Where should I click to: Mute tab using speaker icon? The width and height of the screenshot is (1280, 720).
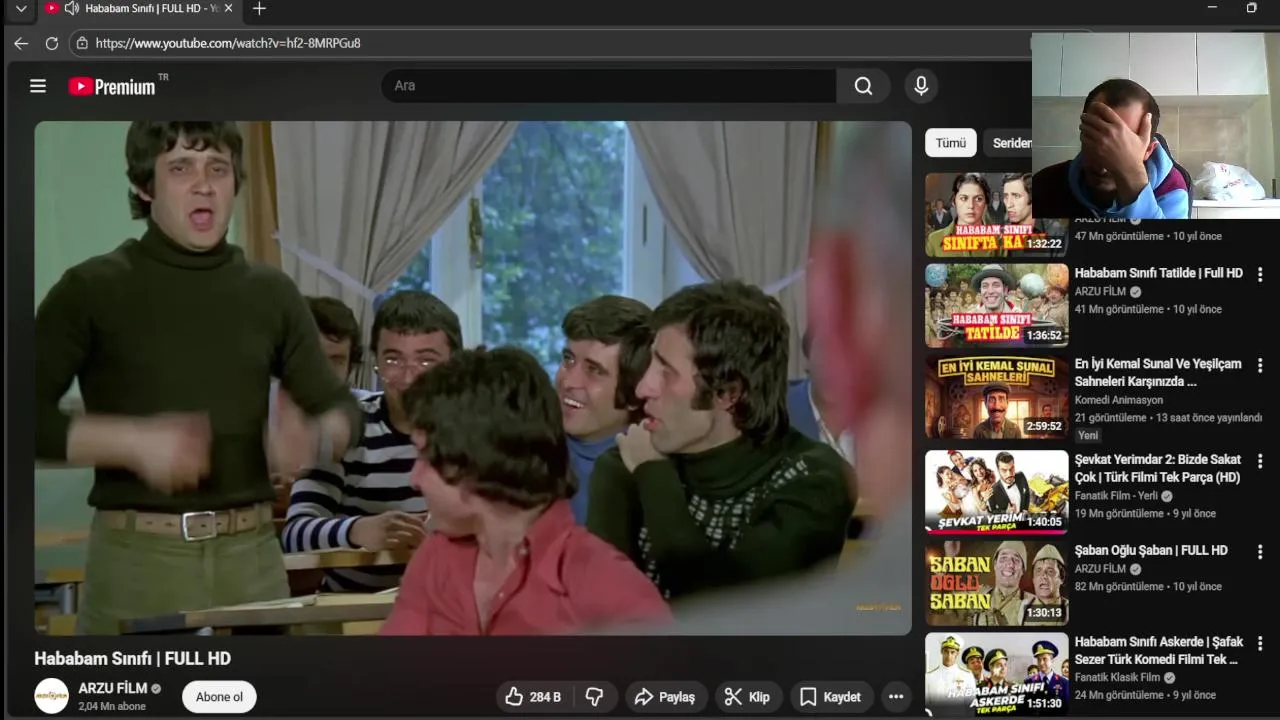[x=72, y=8]
